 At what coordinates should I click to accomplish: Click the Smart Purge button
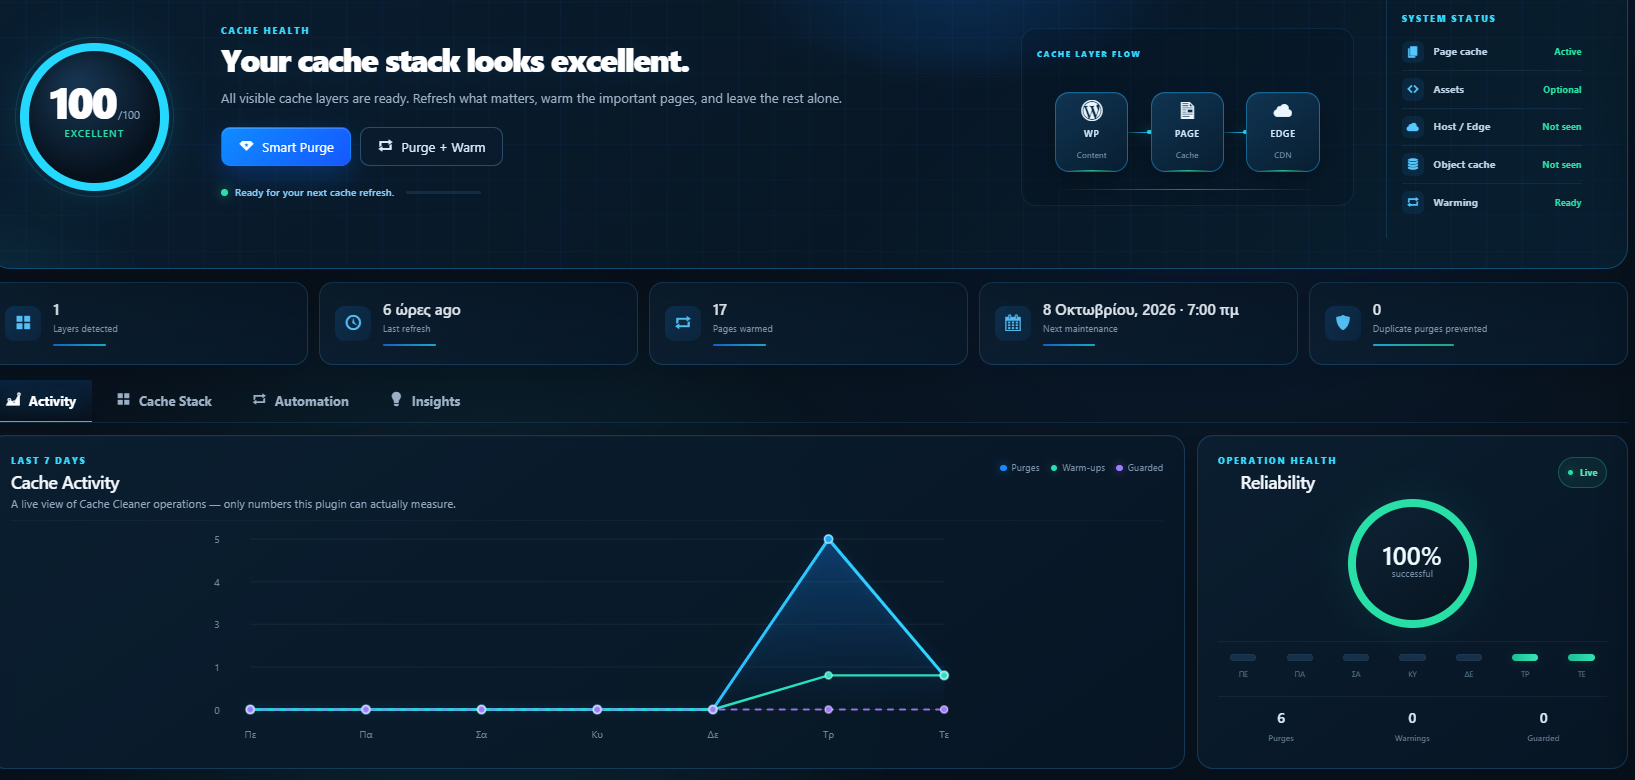tap(286, 147)
